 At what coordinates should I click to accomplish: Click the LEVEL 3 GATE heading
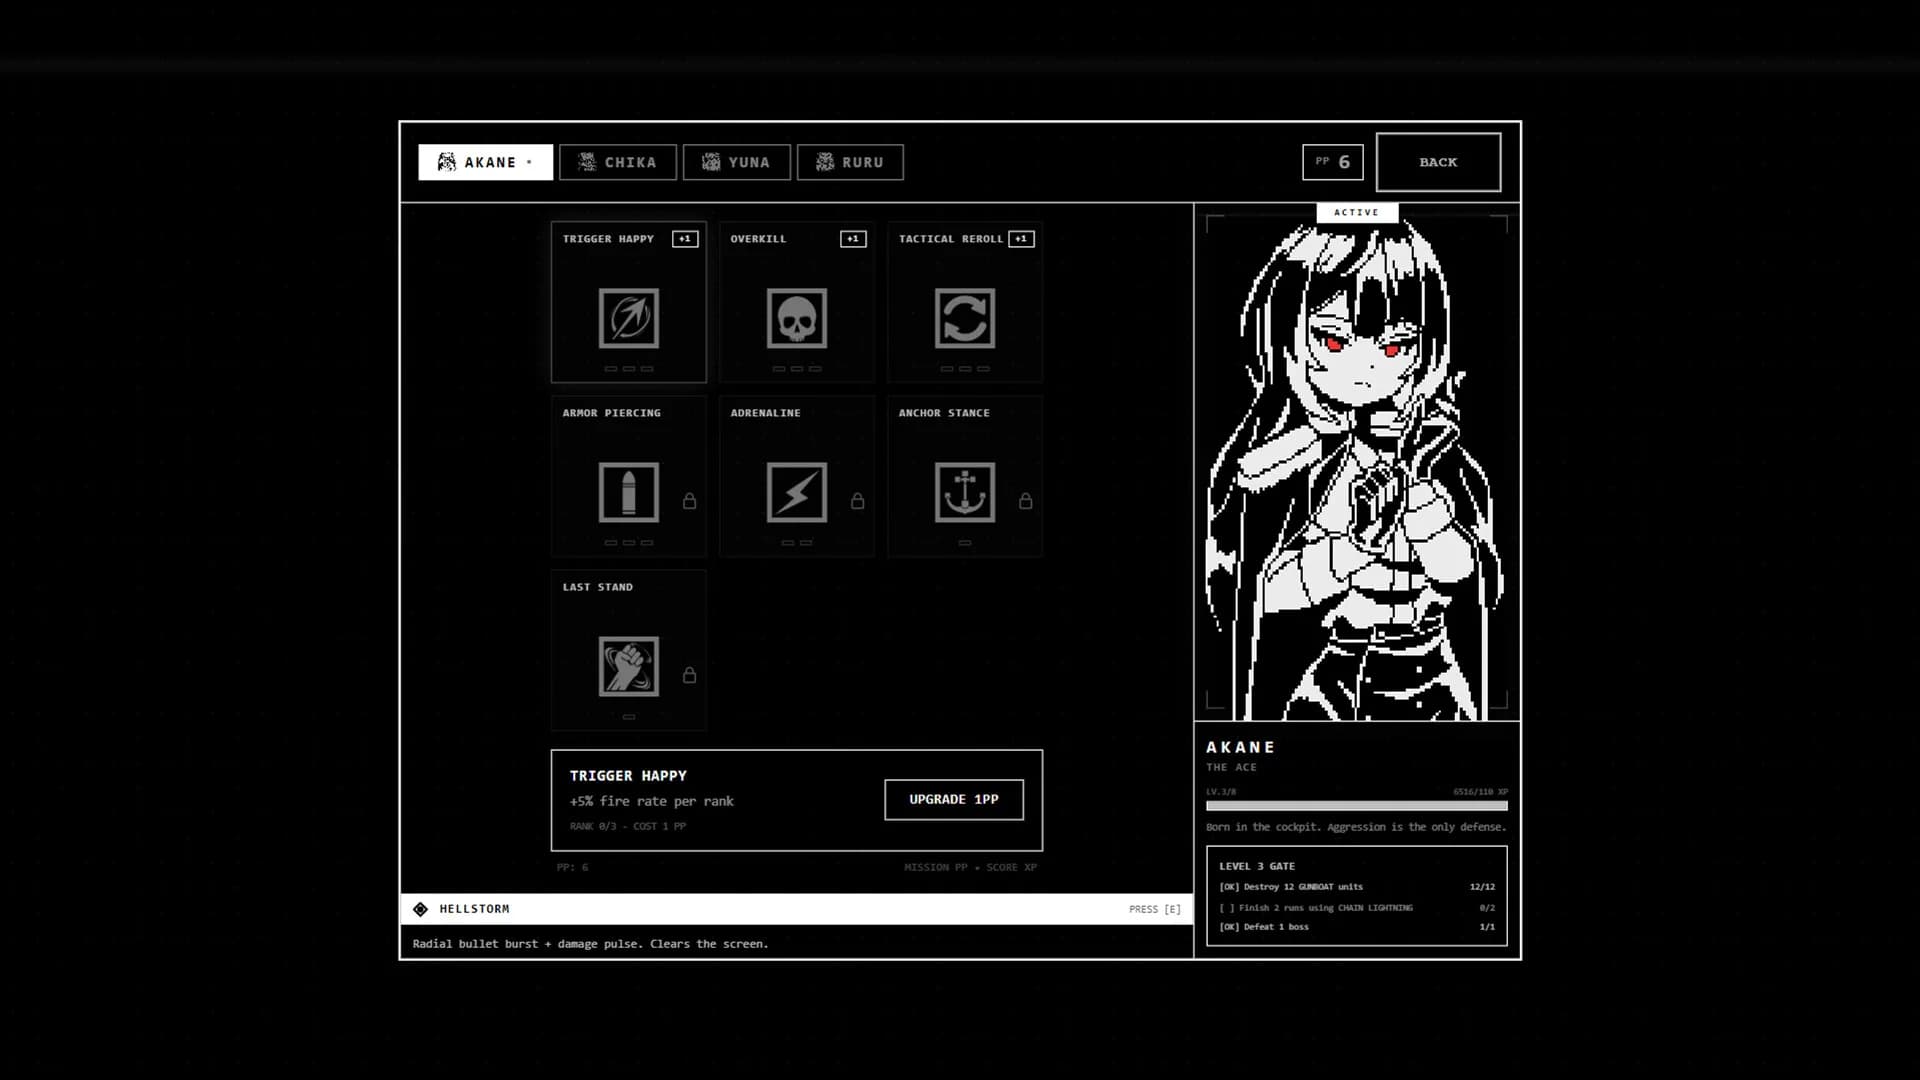click(x=1257, y=866)
